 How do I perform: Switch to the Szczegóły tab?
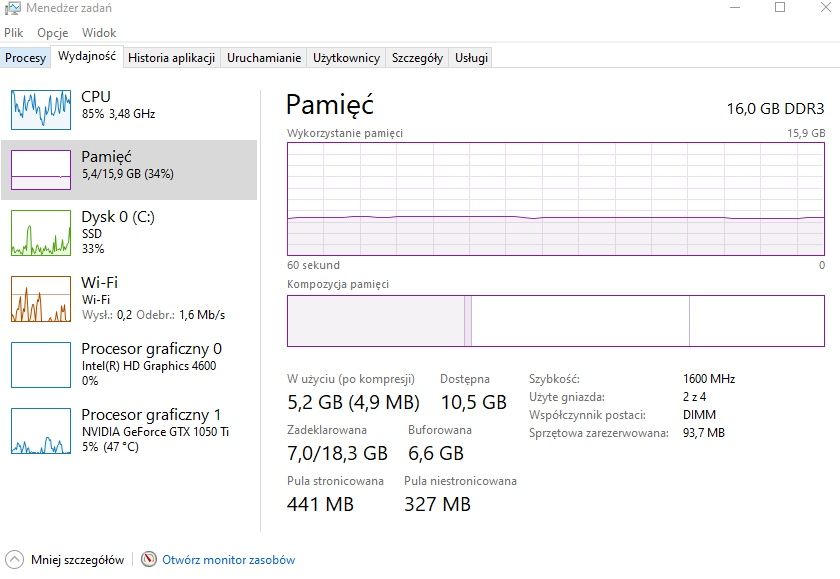point(417,58)
